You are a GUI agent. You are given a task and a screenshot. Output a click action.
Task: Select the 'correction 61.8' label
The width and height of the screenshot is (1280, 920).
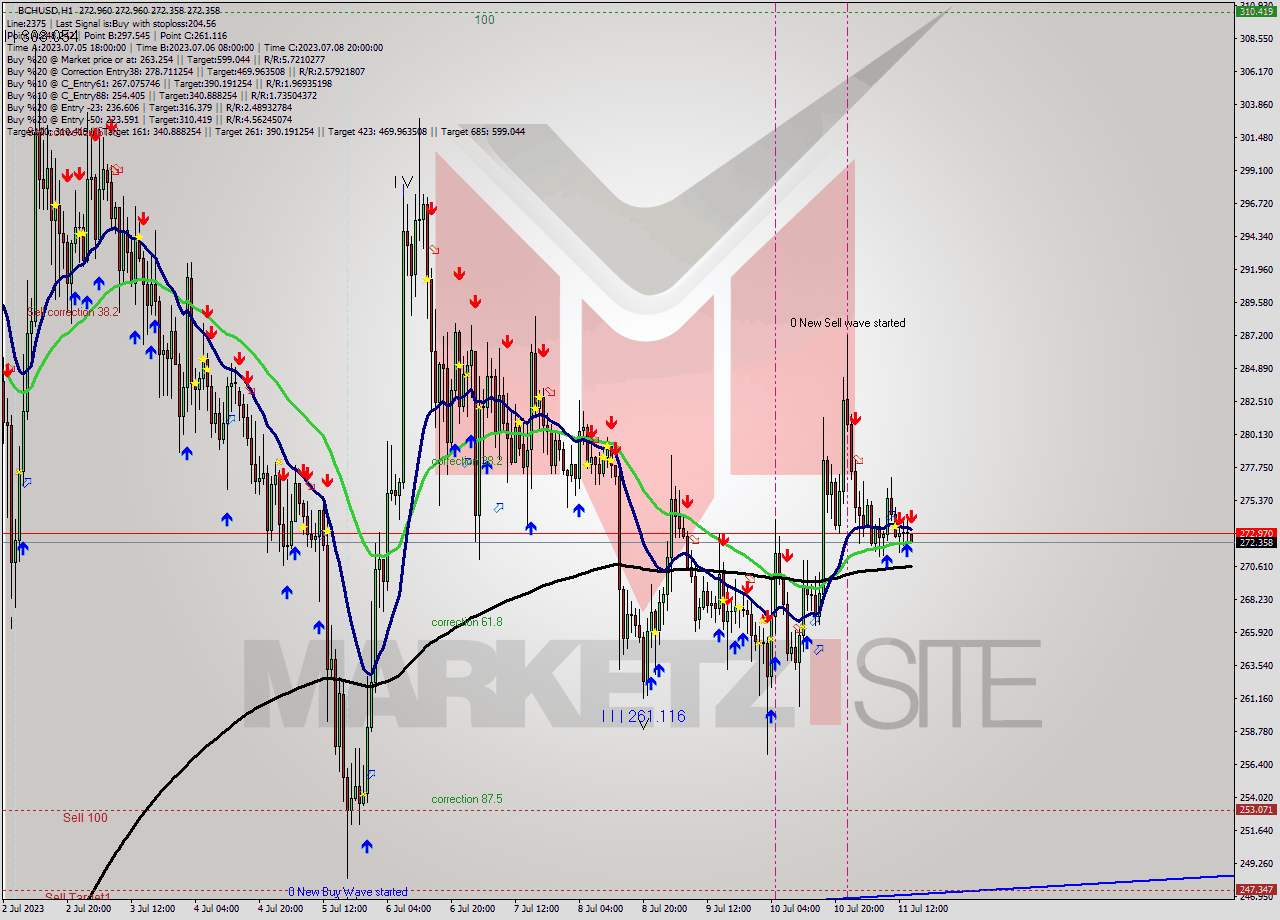coord(467,622)
